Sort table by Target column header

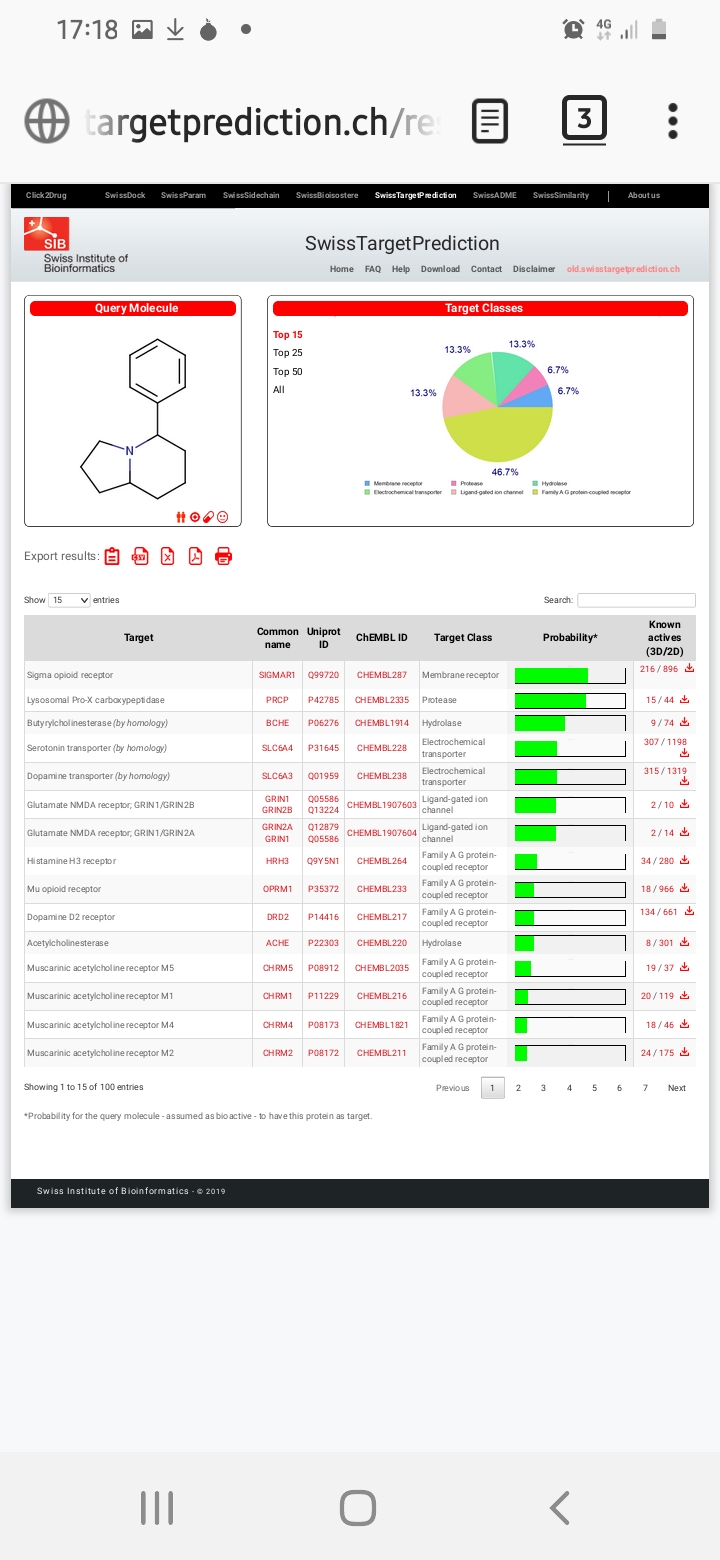(x=139, y=638)
